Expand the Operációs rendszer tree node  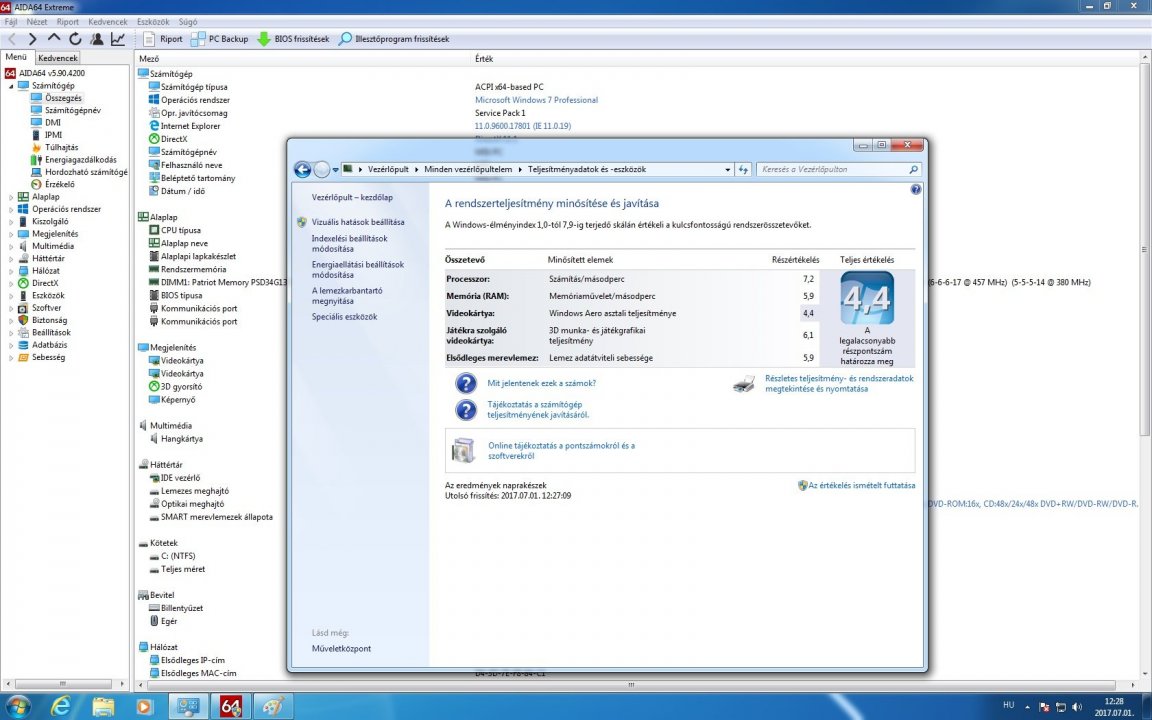click(11, 209)
